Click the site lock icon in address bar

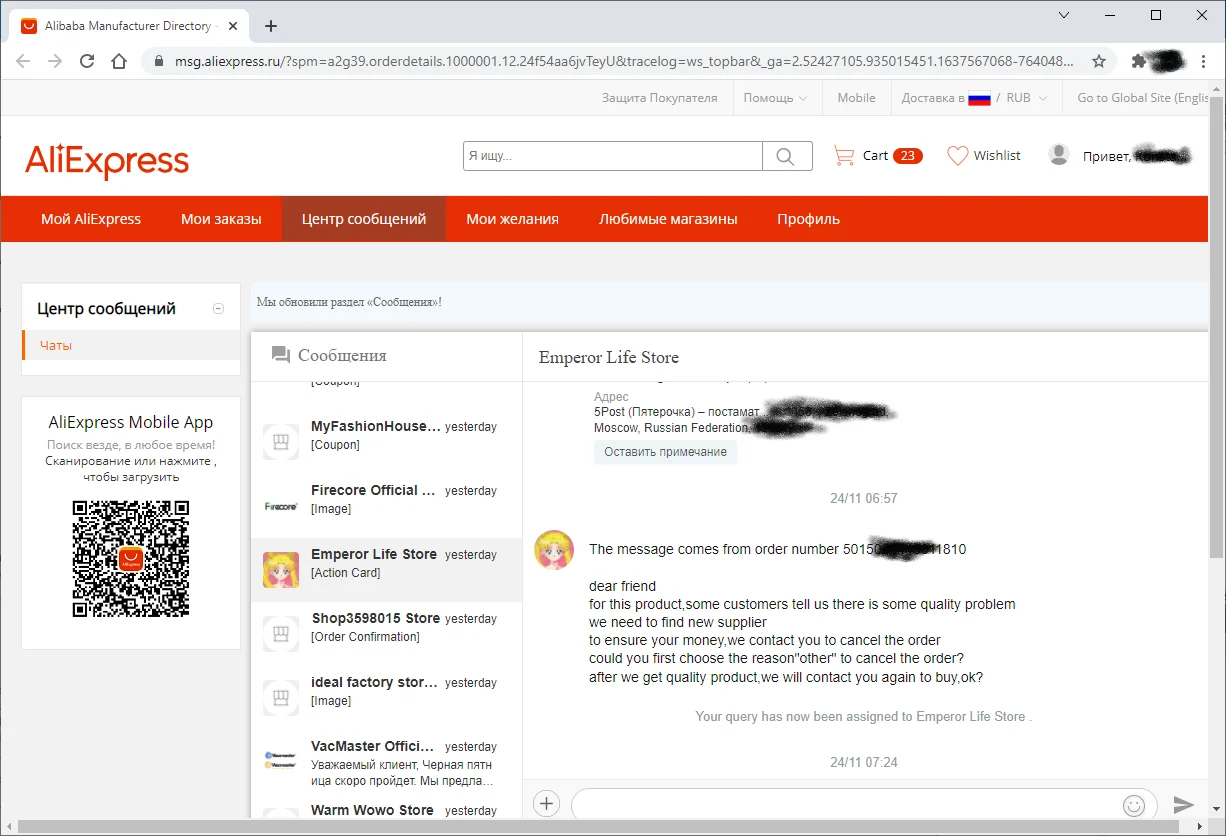(158, 61)
